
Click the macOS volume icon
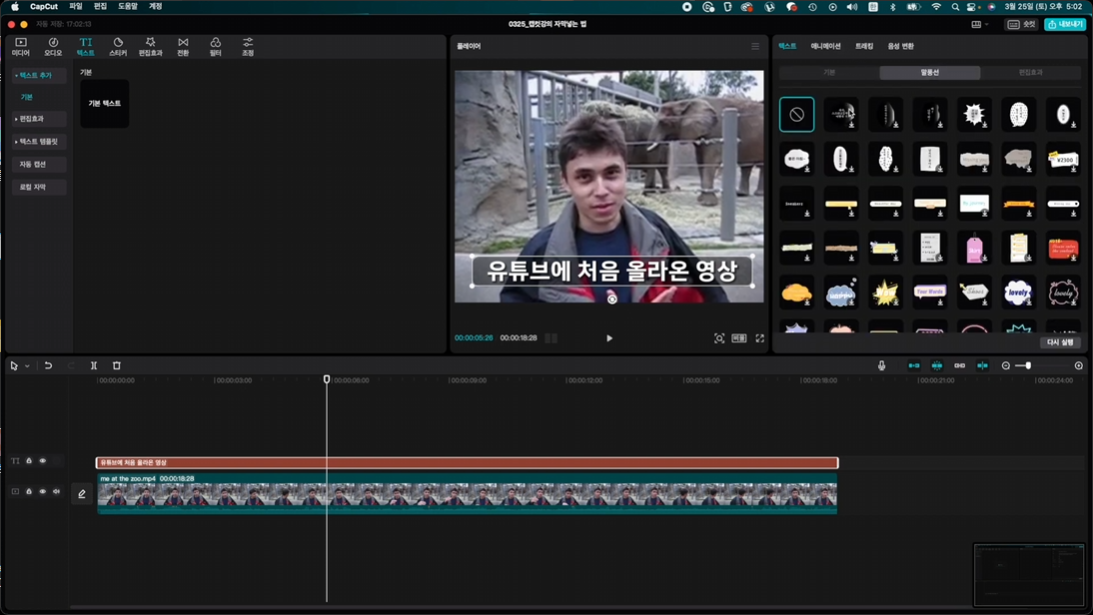852,6
